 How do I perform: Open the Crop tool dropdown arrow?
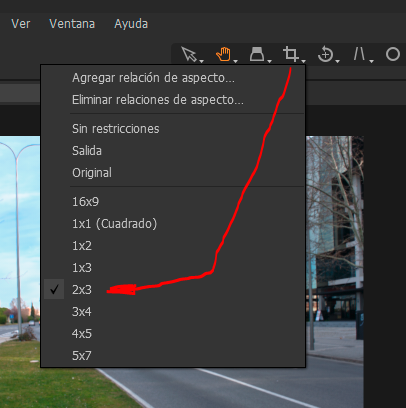click(x=303, y=61)
